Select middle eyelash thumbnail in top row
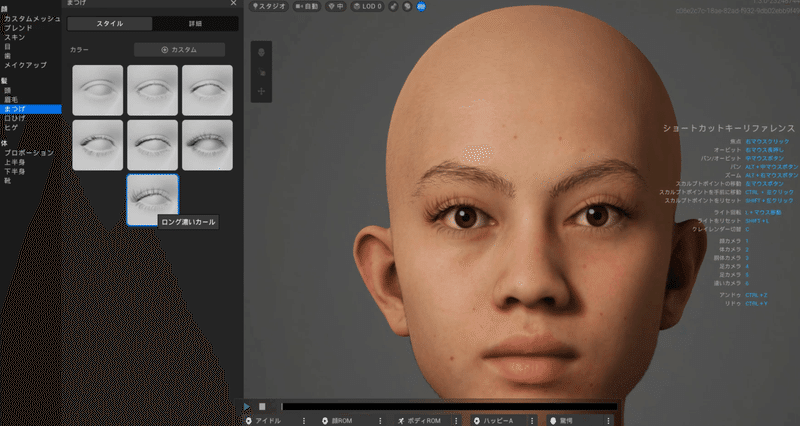 153,90
